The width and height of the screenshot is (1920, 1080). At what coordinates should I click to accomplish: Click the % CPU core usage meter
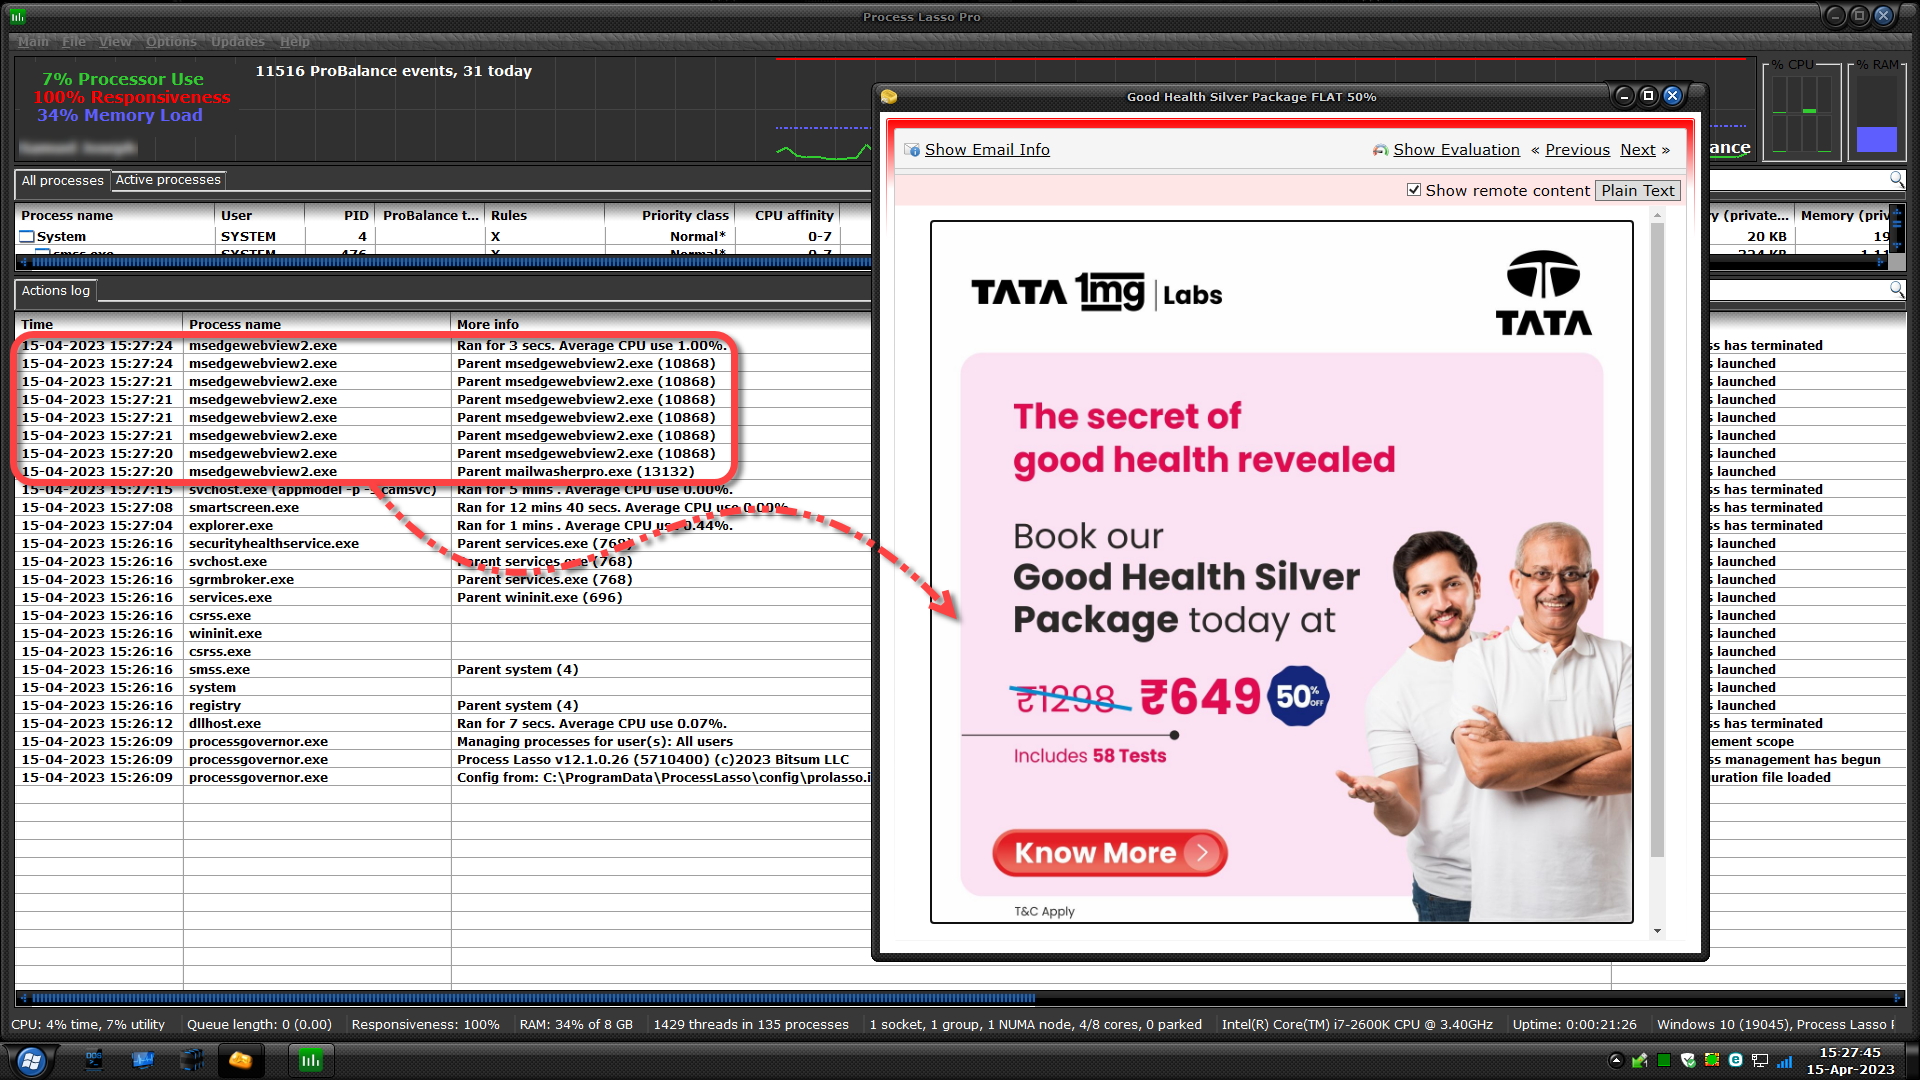point(1802,112)
